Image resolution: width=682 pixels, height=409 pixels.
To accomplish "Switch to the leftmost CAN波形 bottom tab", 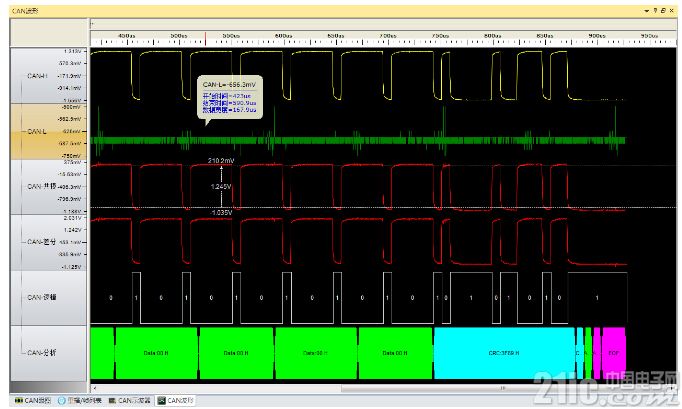I will [32, 400].
